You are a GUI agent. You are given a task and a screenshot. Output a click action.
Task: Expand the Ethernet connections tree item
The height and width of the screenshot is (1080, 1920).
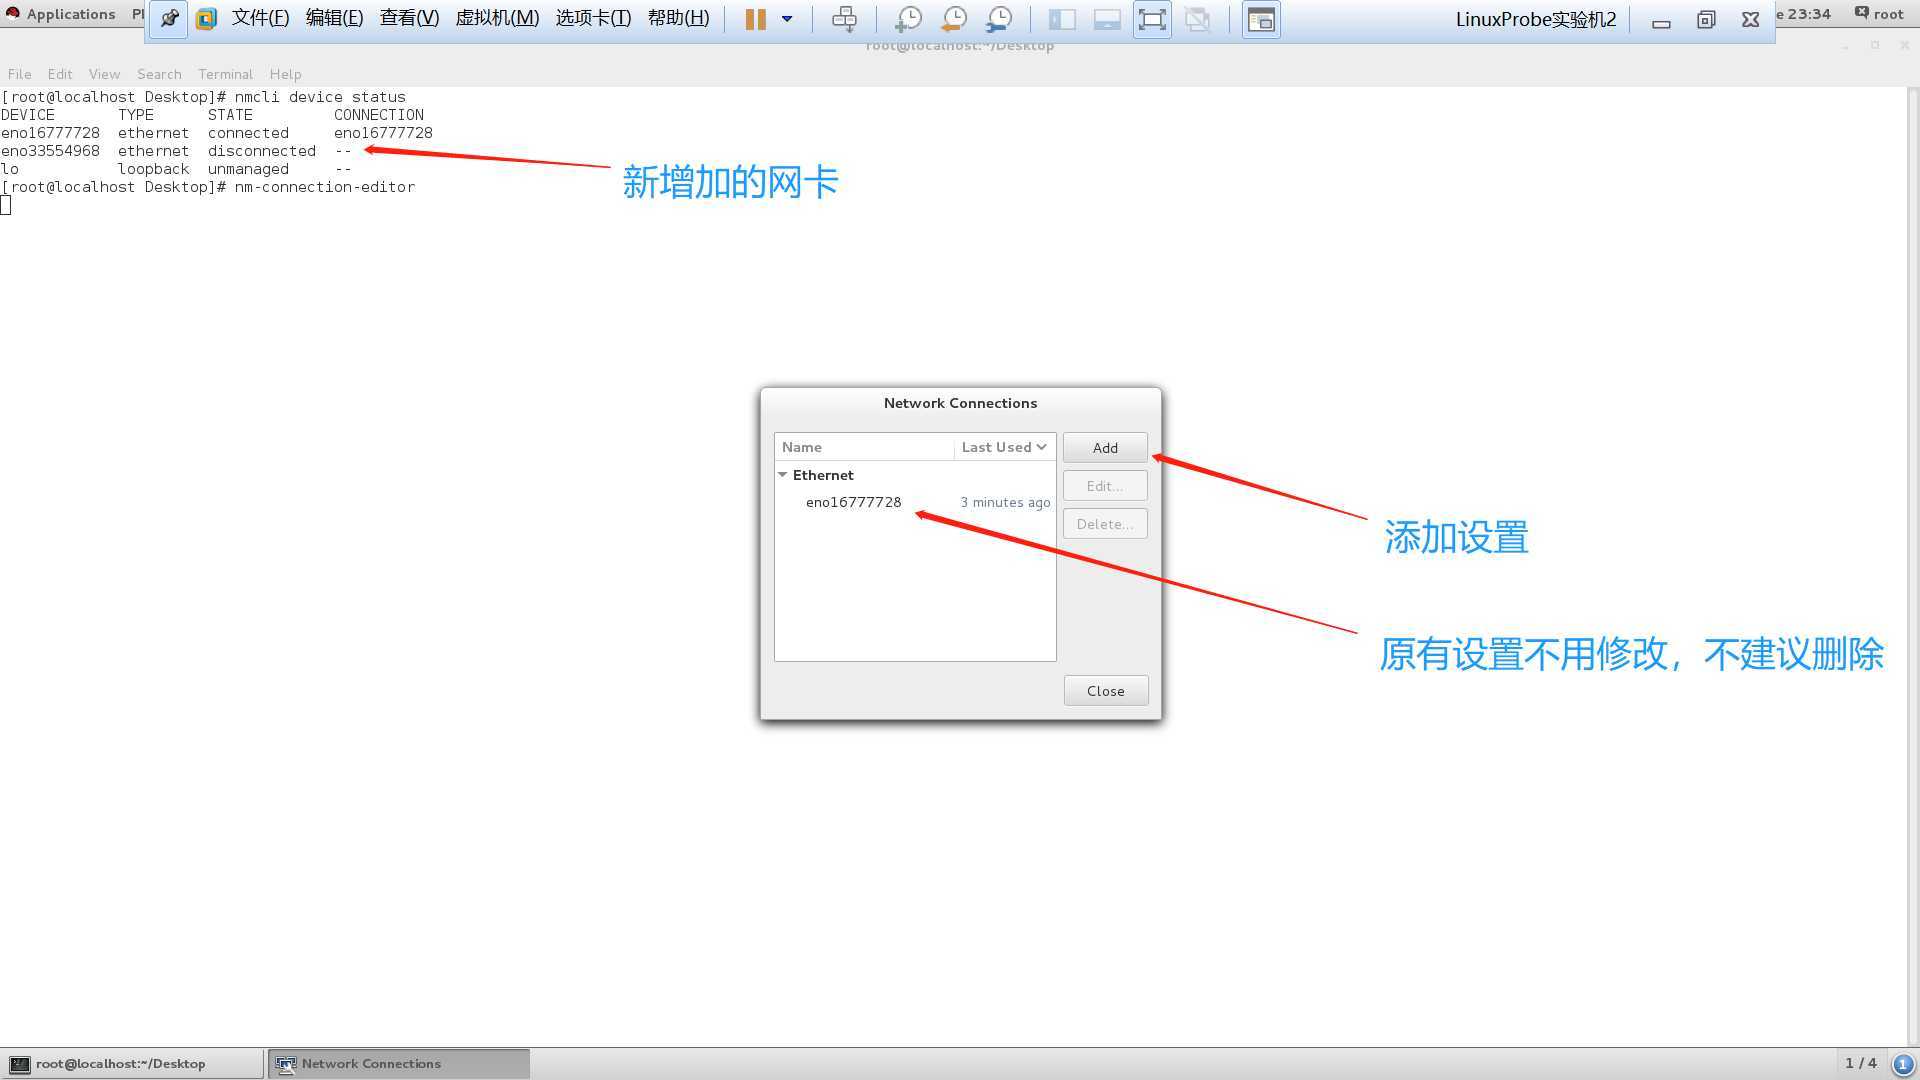[783, 473]
